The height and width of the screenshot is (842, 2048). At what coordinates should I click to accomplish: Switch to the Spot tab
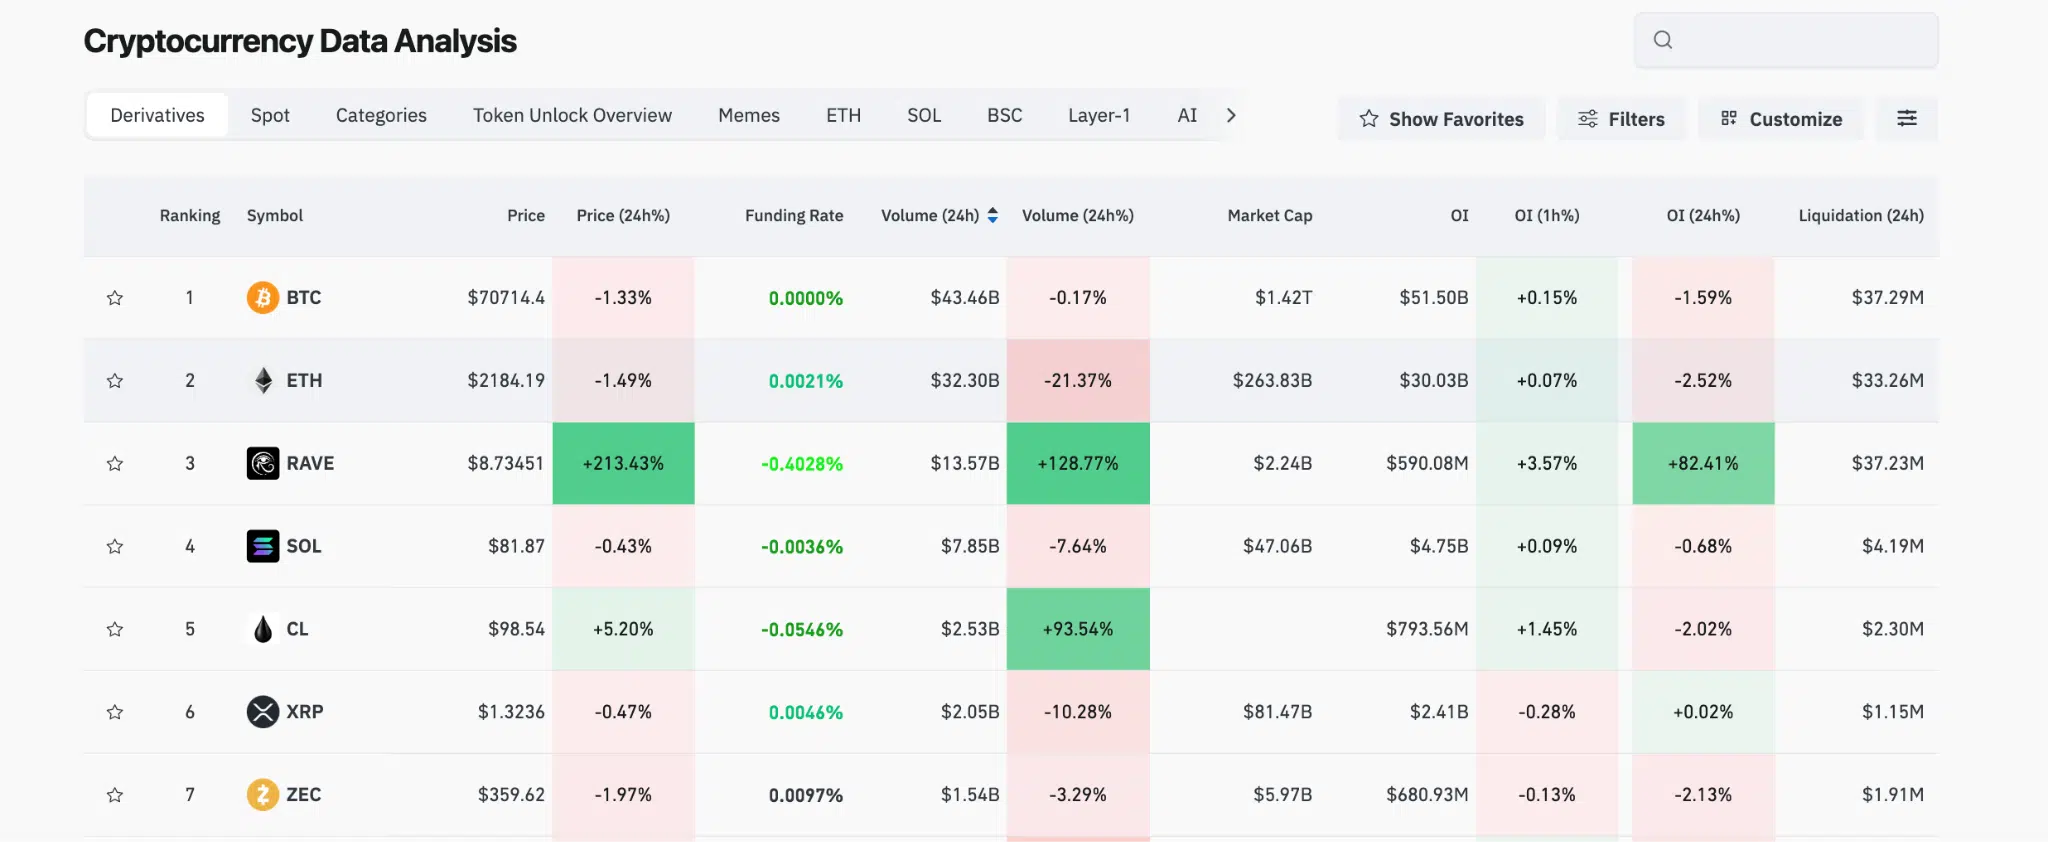click(270, 116)
